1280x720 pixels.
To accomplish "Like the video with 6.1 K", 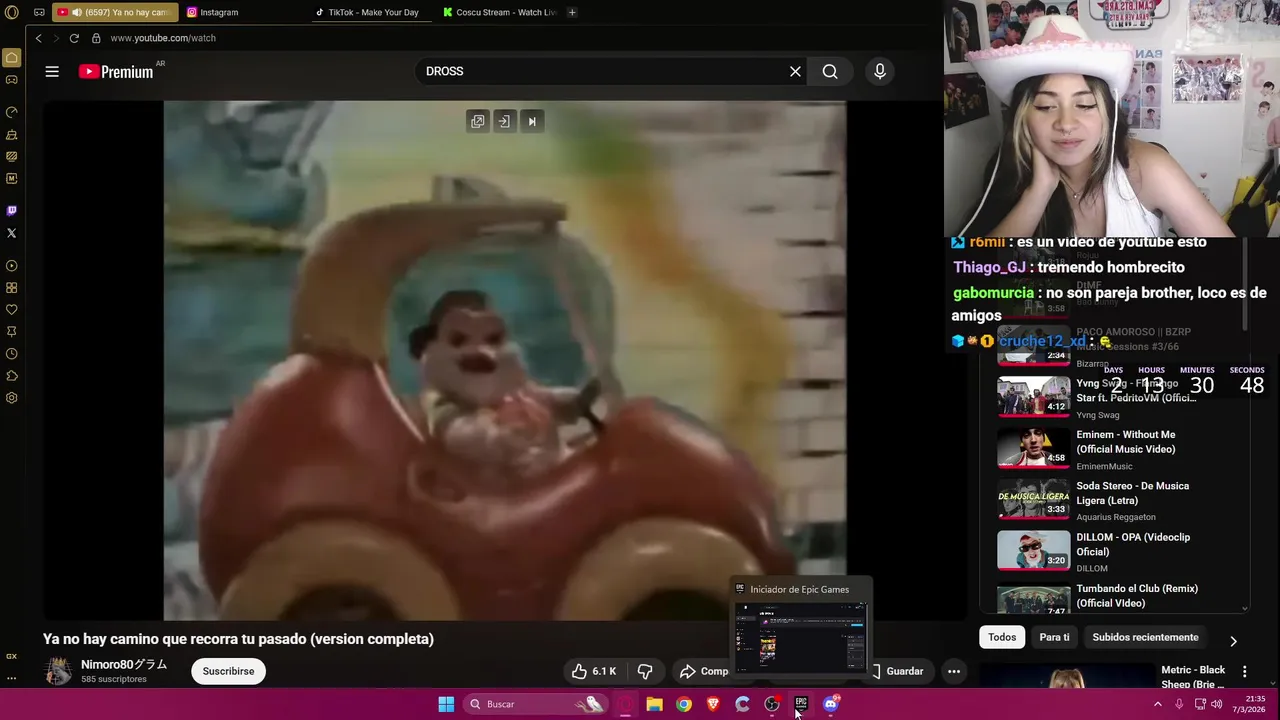I will pos(594,671).
